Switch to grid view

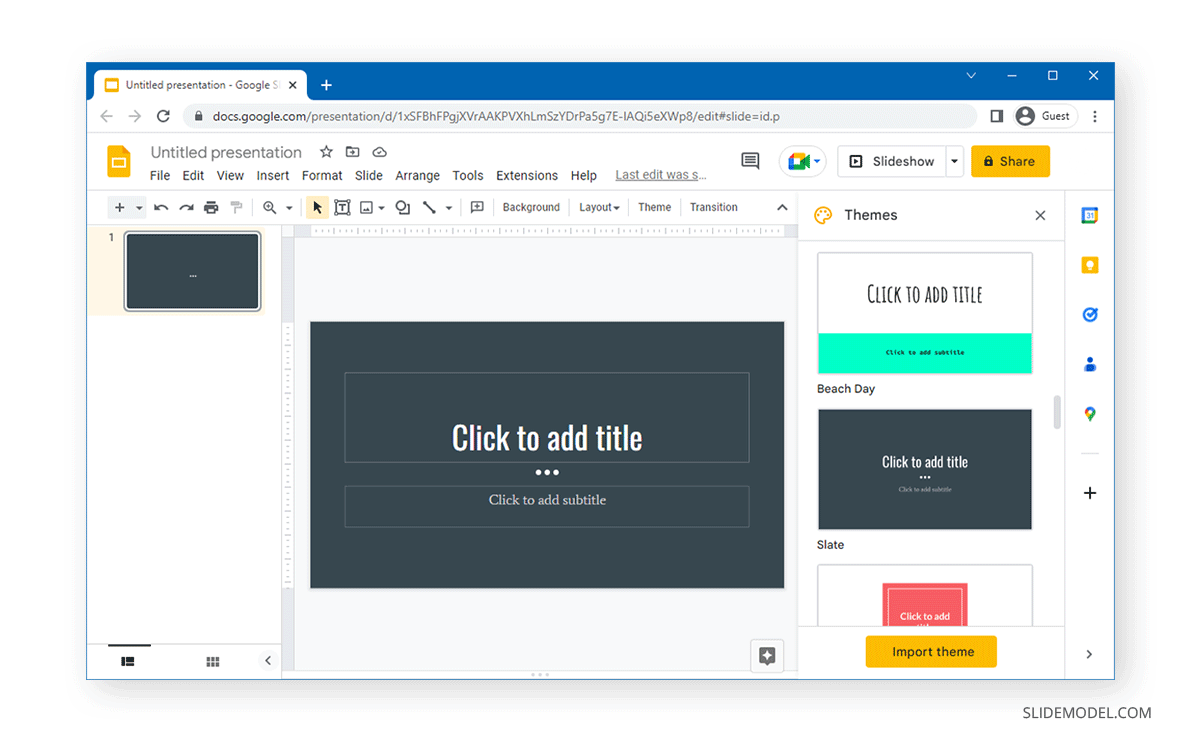pos(212,661)
